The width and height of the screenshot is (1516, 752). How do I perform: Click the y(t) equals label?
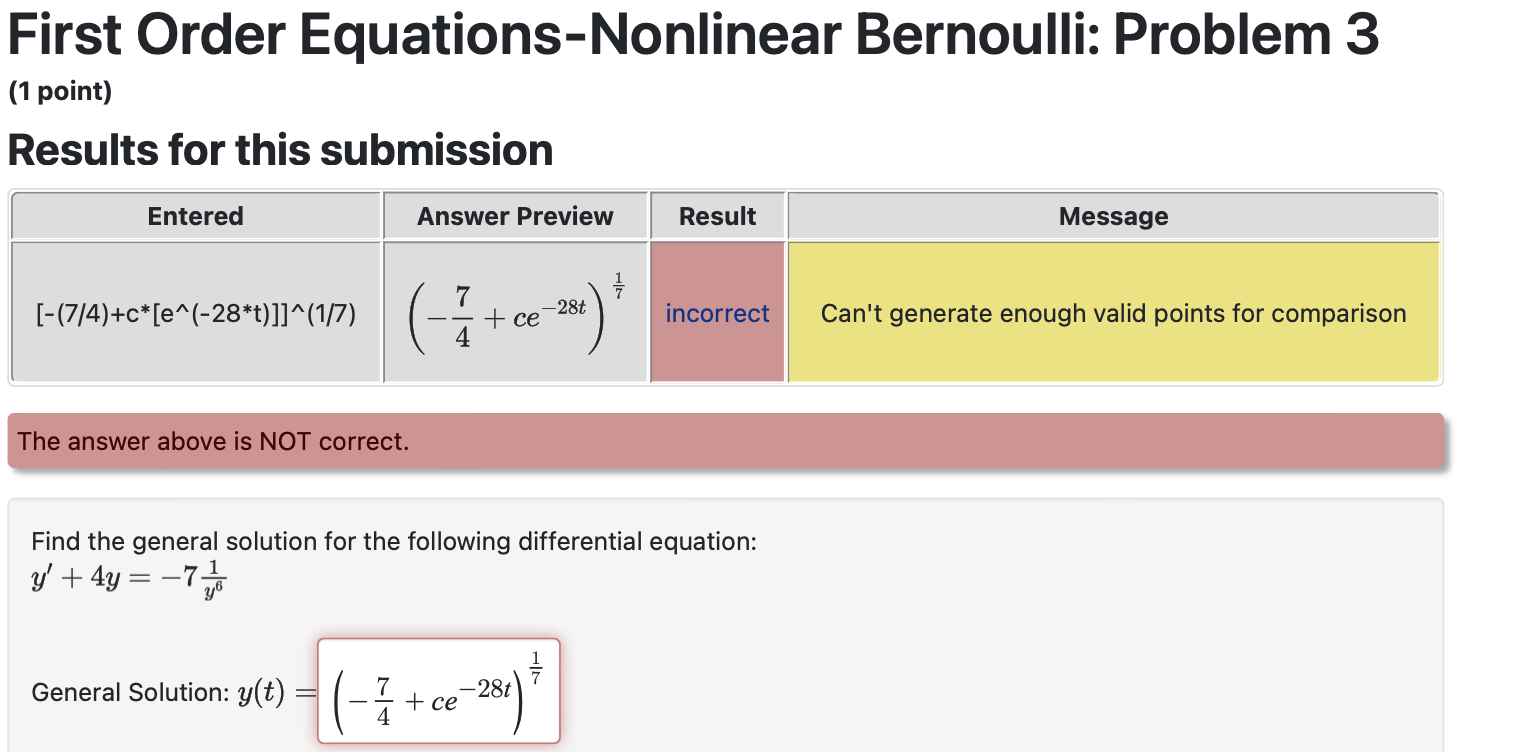point(273,690)
